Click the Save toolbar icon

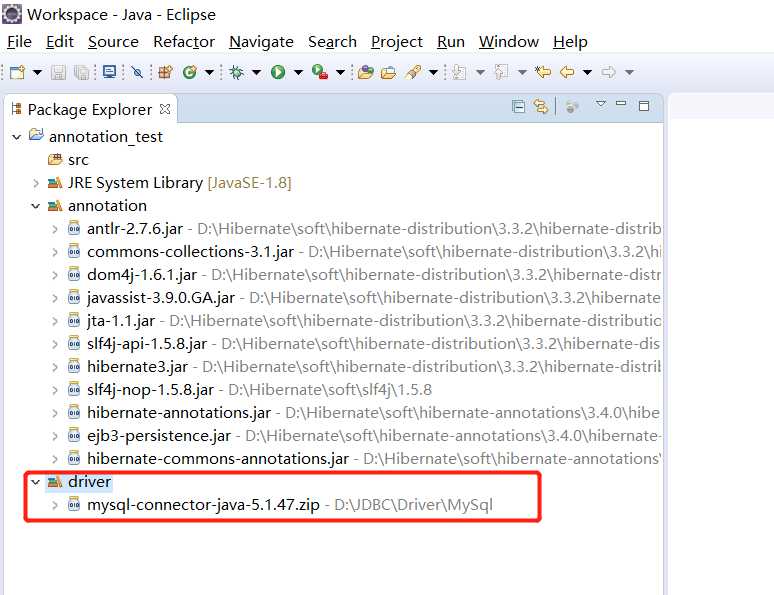tap(58, 73)
